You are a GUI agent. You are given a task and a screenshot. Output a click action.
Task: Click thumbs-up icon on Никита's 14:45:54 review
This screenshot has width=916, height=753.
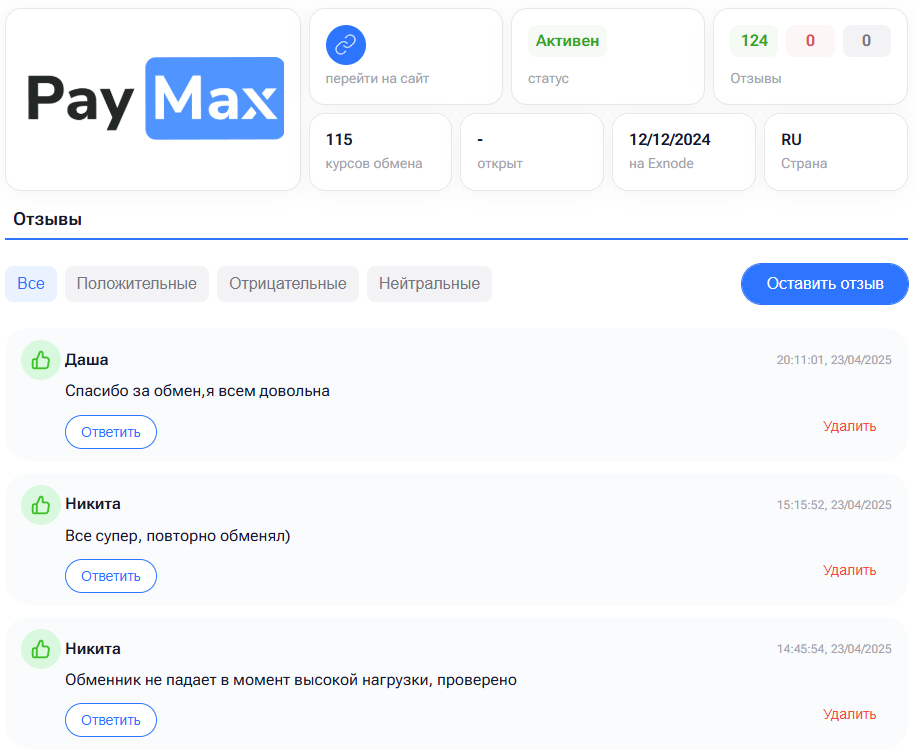point(41,648)
